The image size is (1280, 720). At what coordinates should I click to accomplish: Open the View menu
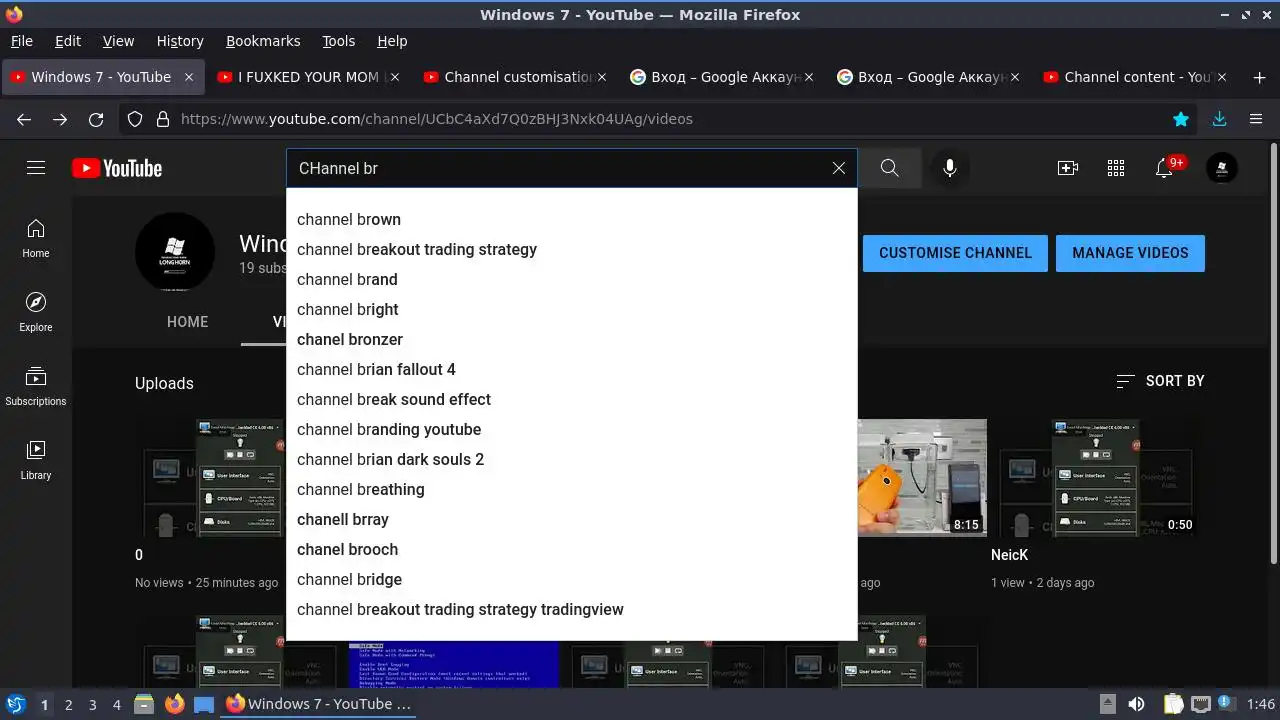click(118, 41)
